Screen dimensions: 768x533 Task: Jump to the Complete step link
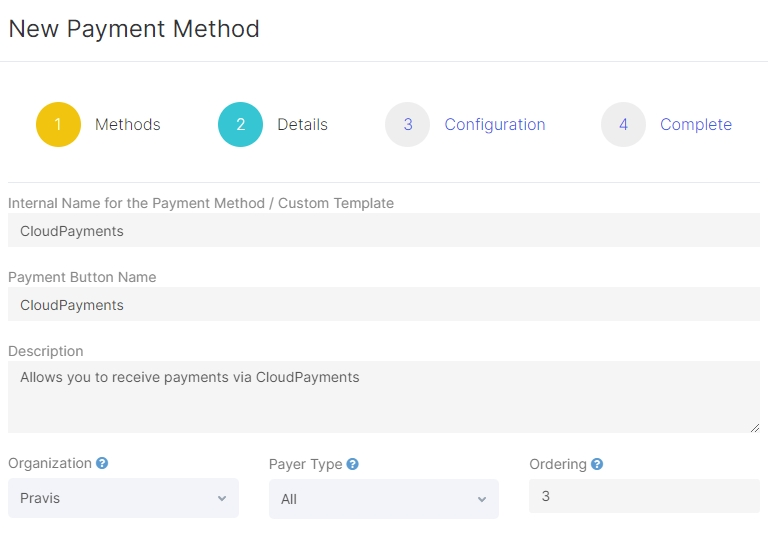click(x=696, y=125)
